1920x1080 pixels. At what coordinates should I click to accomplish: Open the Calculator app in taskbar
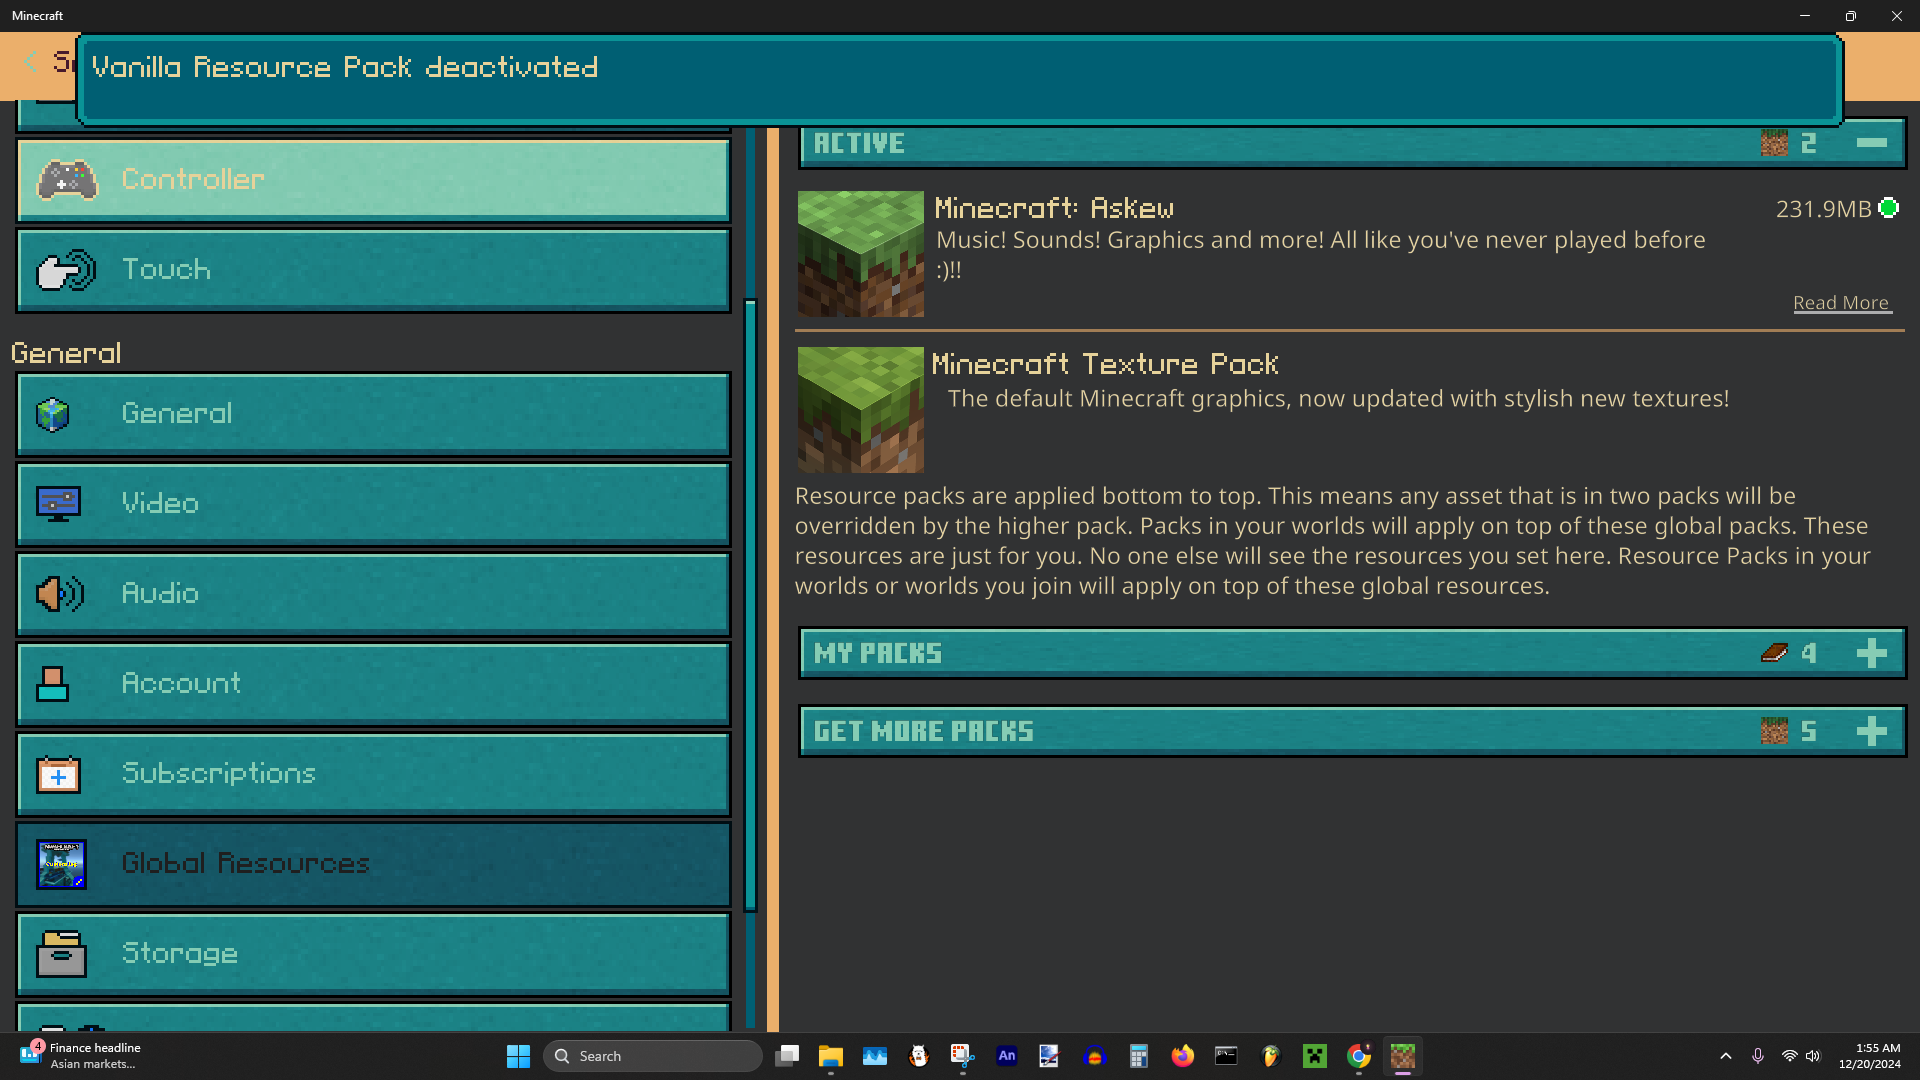coord(1139,1056)
